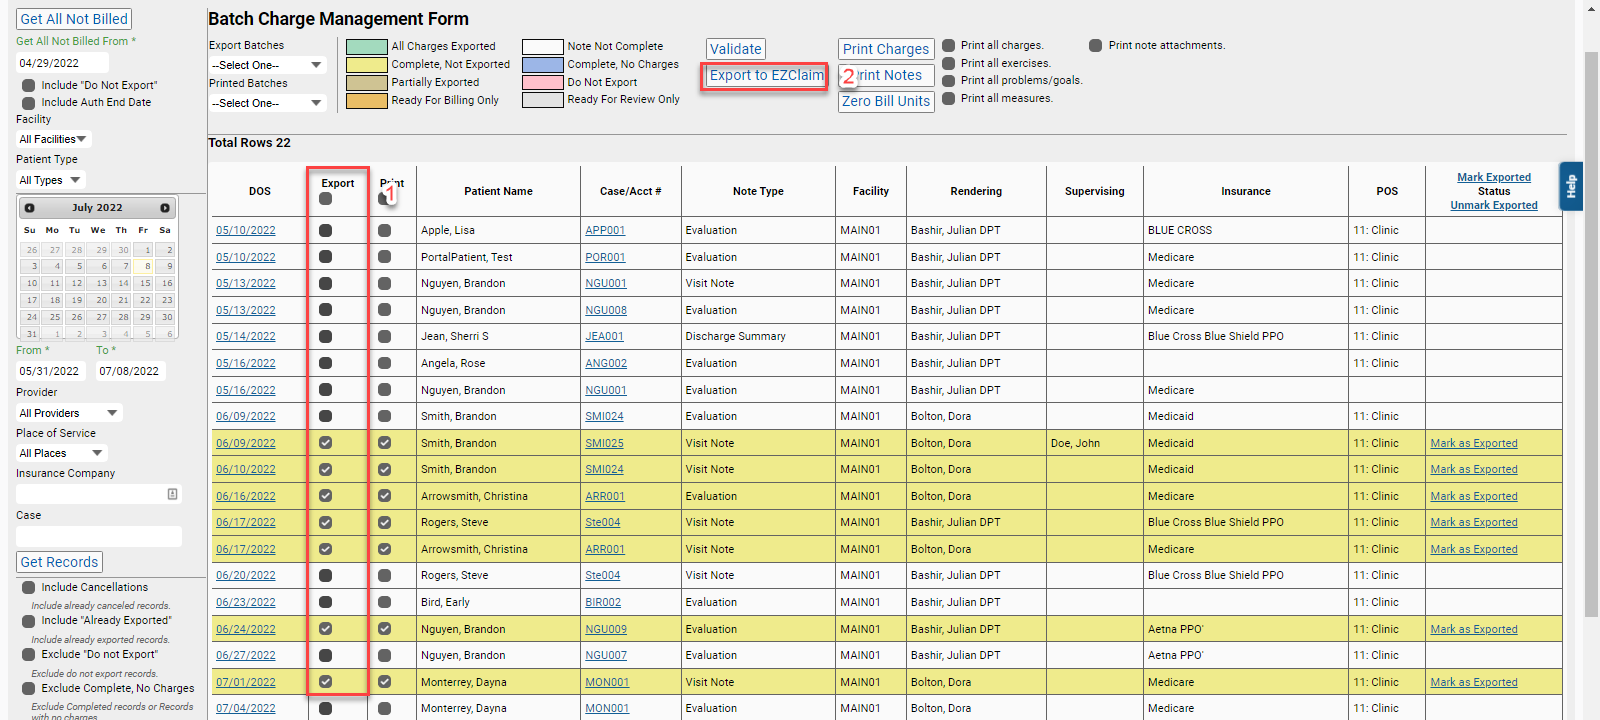Click the Mark Exported header link
Viewport: 1600px width, 720px height.
coord(1493,177)
